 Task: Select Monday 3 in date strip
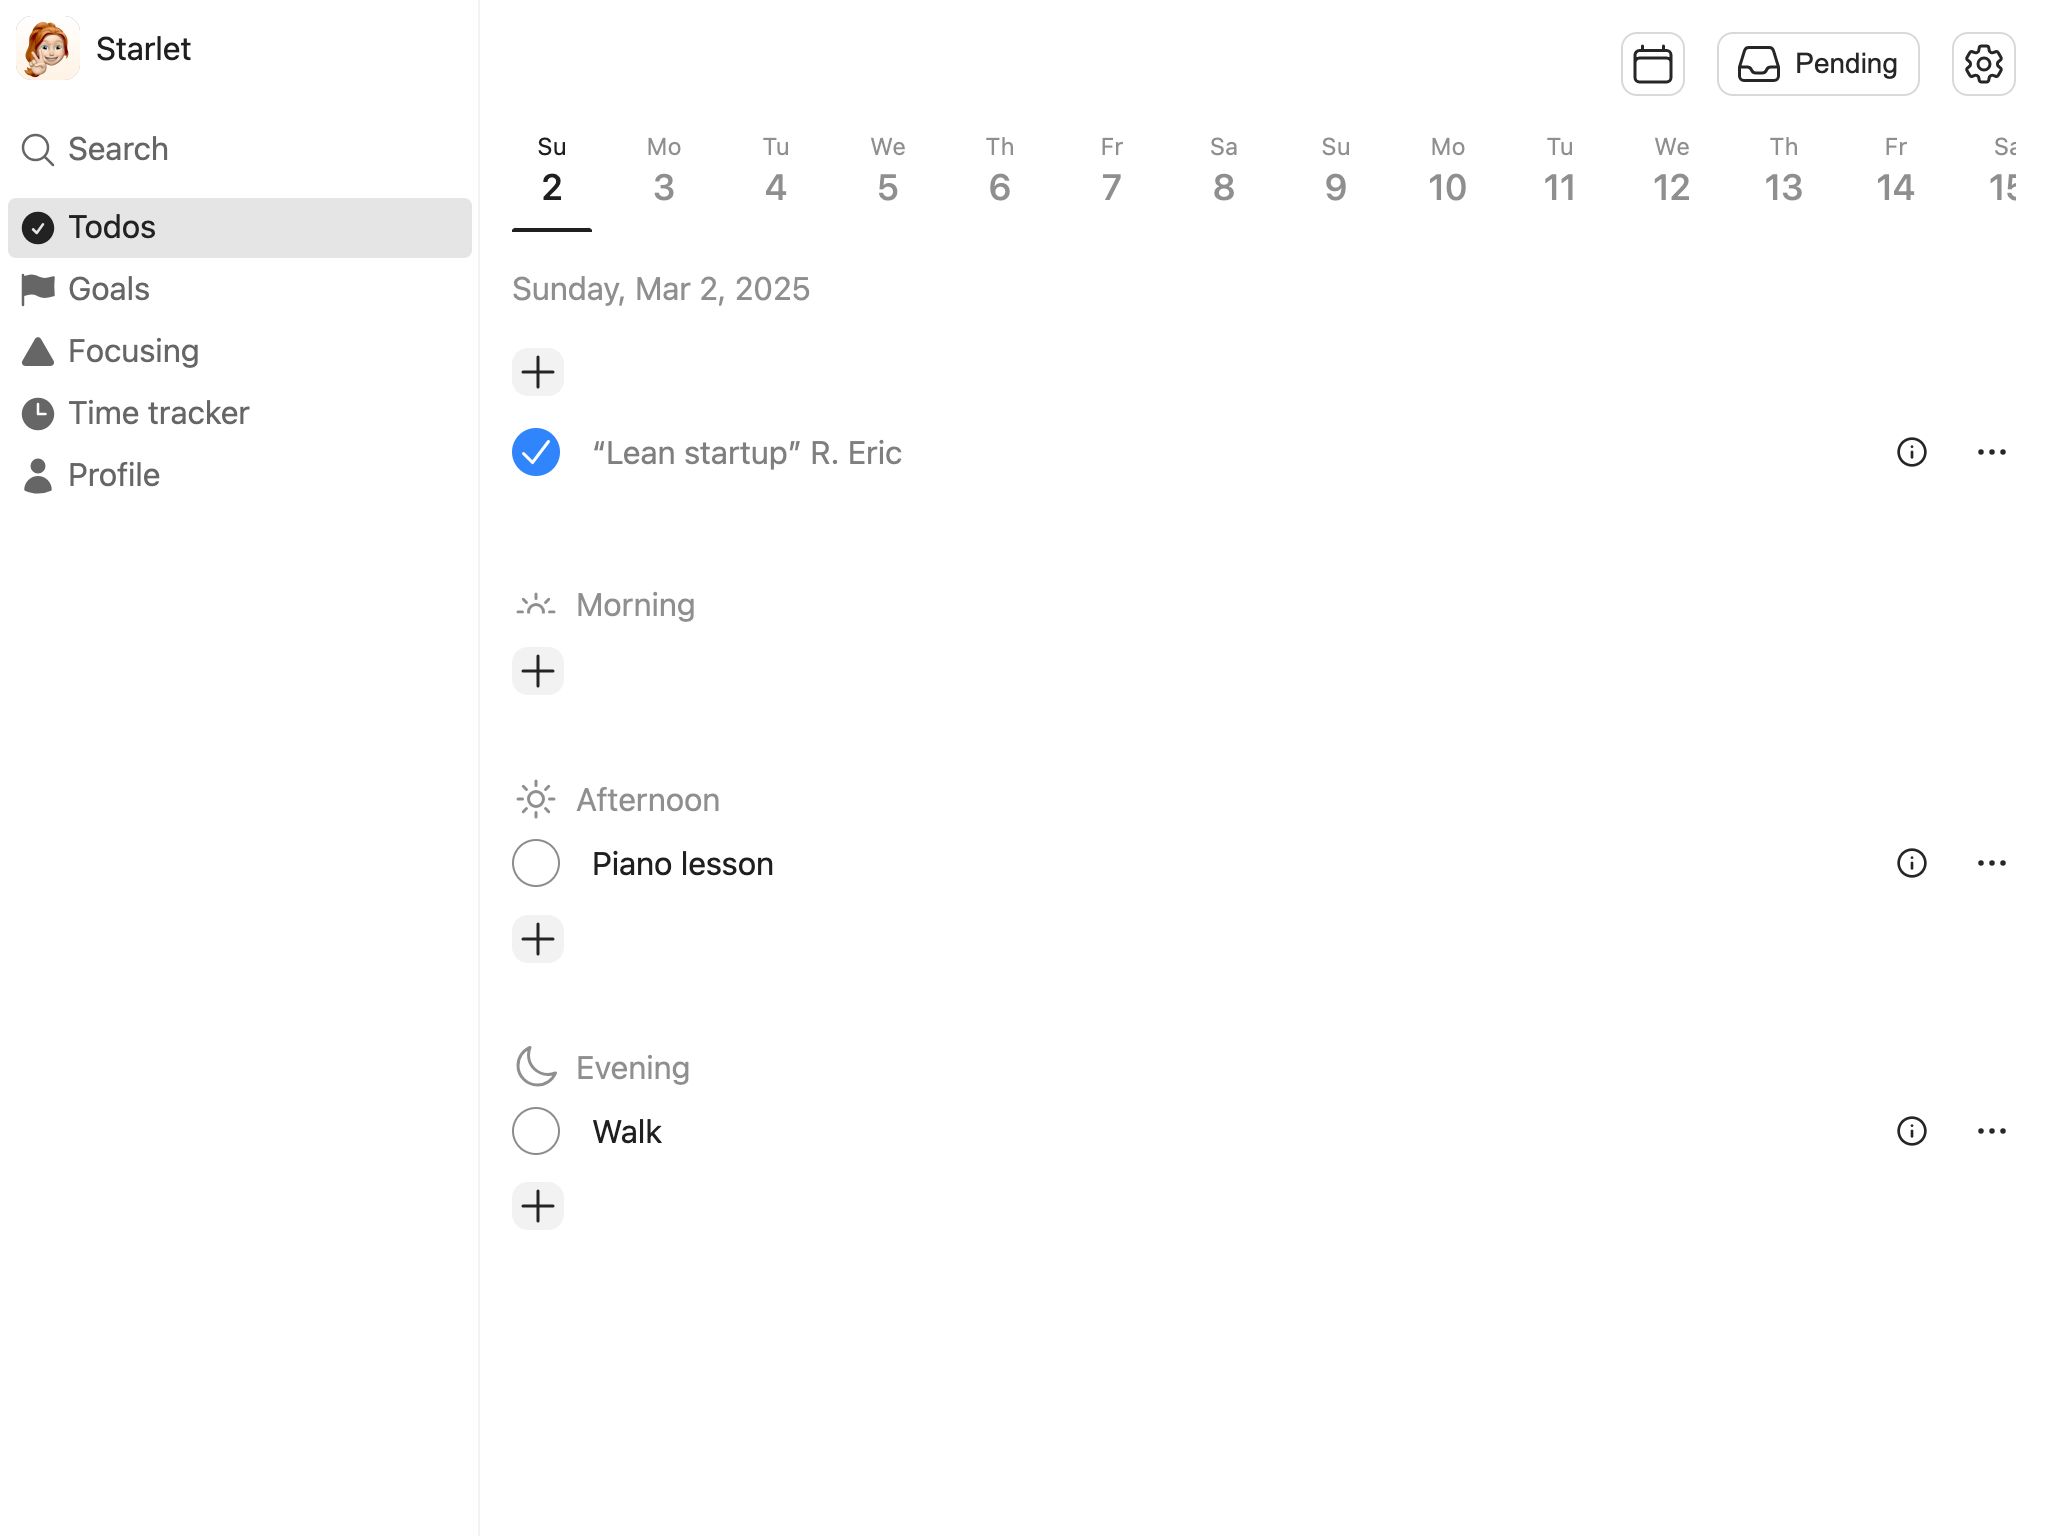[664, 170]
